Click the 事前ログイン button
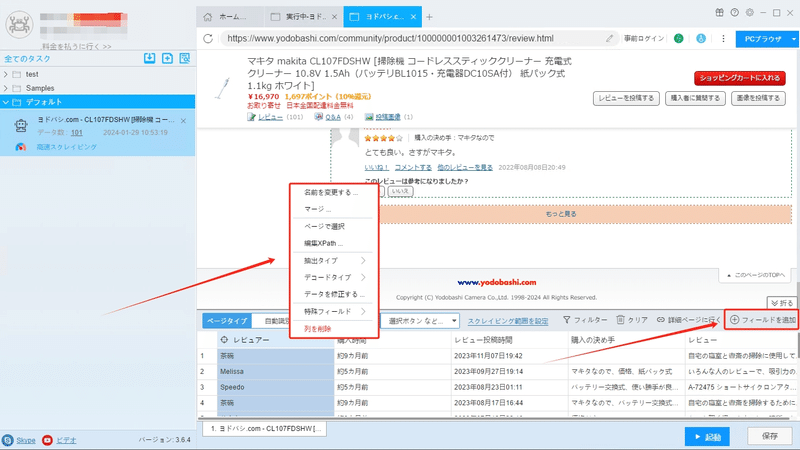 644,38
